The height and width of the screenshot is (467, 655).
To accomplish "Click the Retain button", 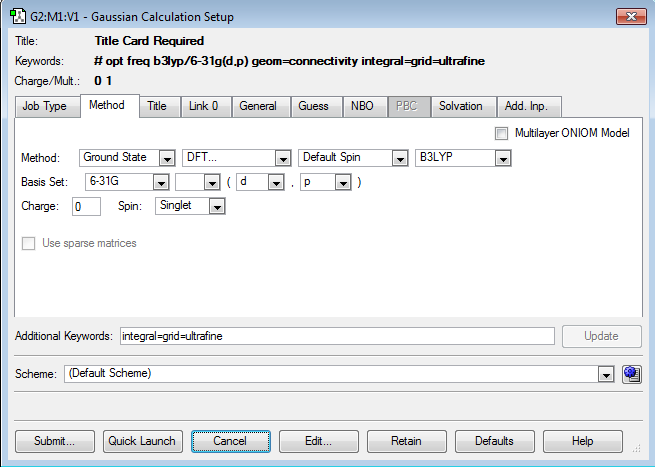I will (x=406, y=442).
